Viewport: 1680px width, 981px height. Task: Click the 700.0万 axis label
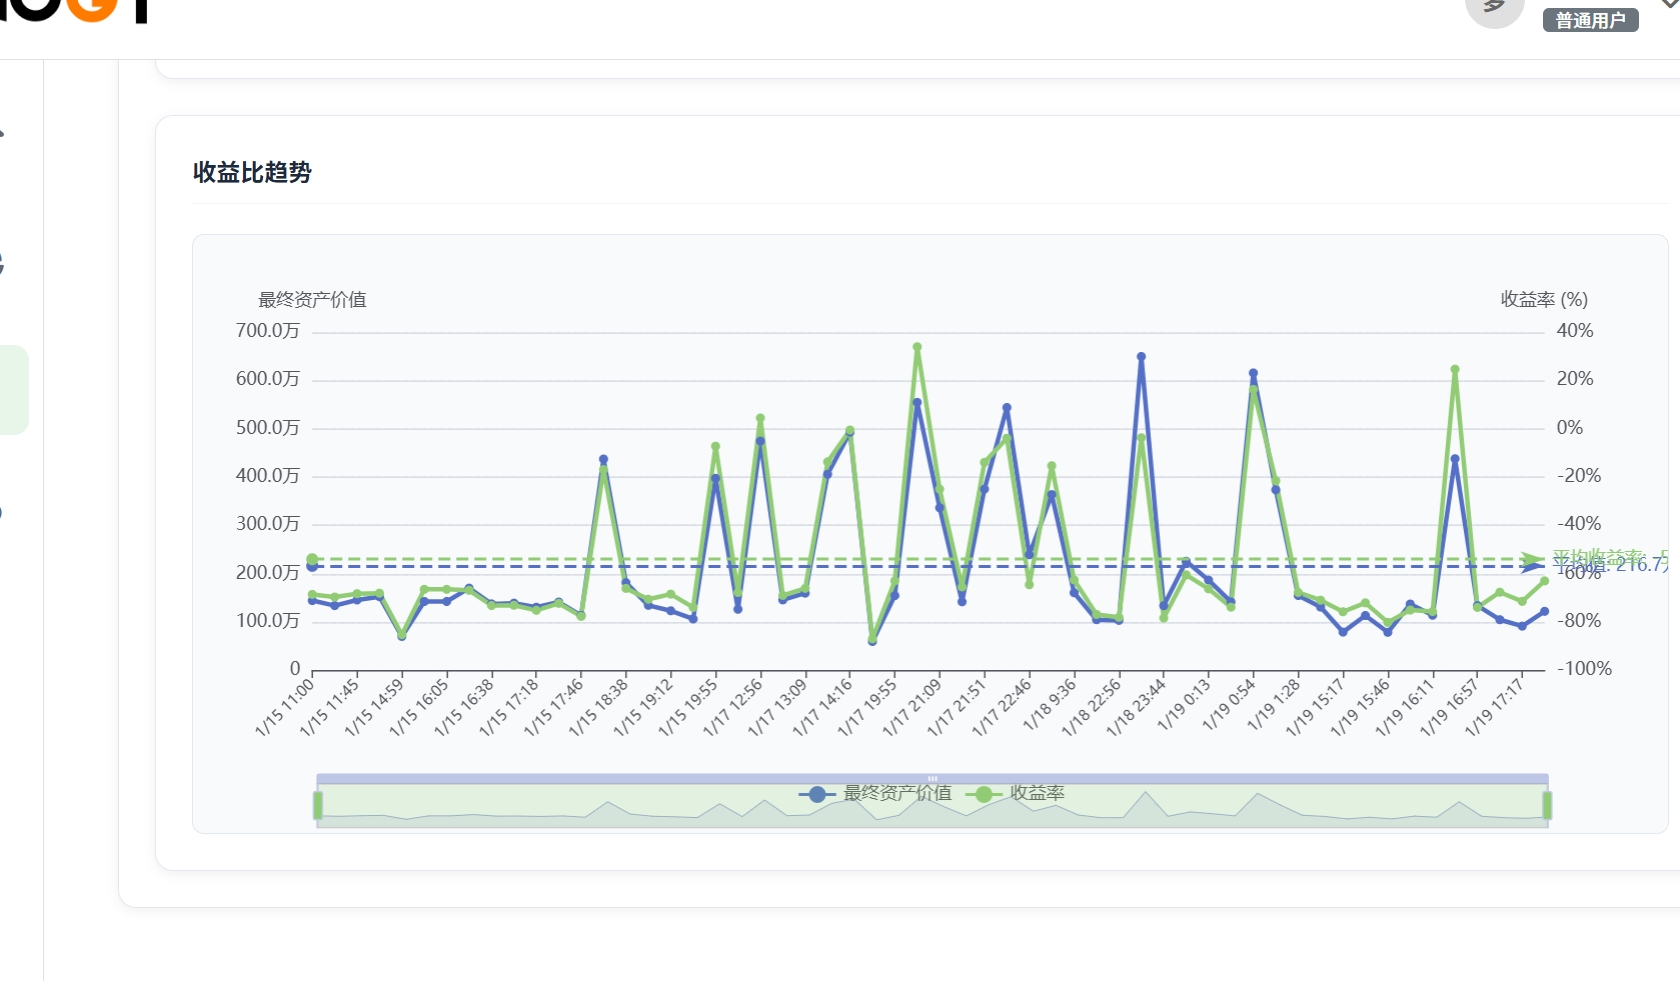(267, 331)
